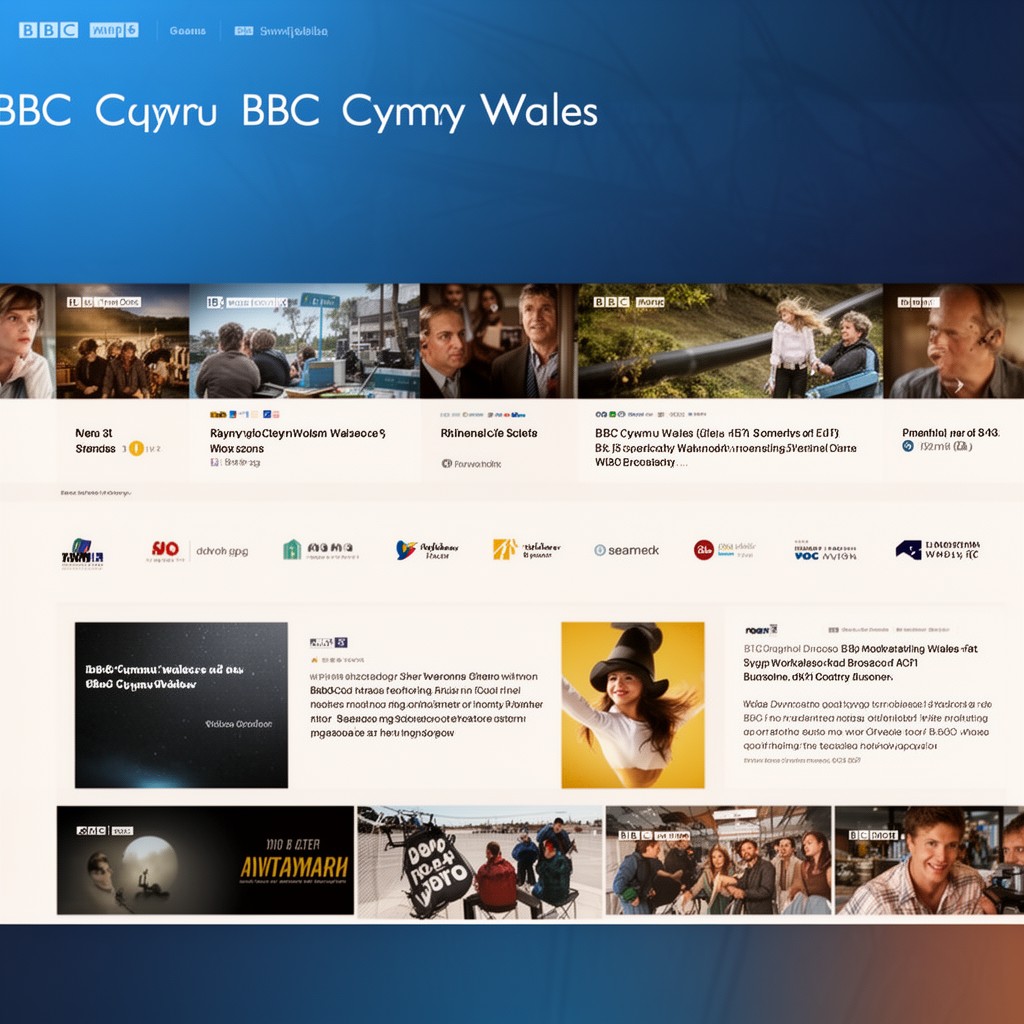Open the dark group-of-people thumbnail above "Nem 3t"
This screenshot has height=1024, width=1024.
pos(123,341)
